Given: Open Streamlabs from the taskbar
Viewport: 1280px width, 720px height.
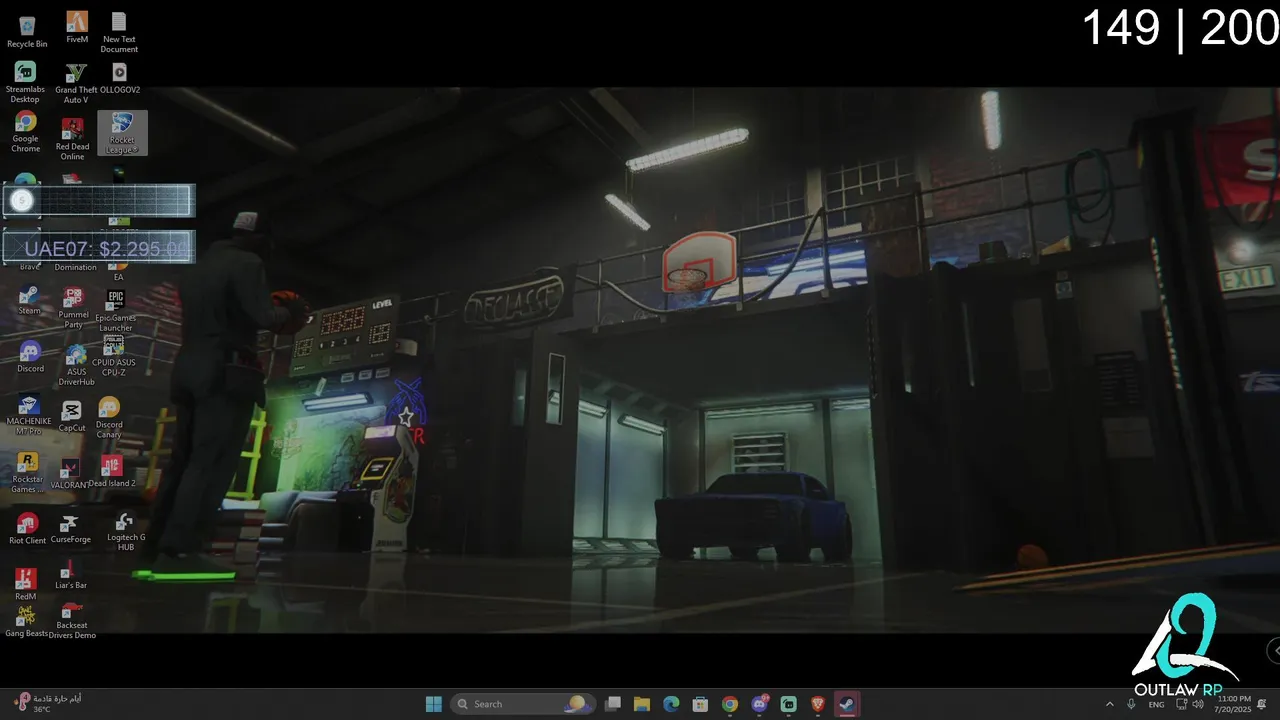Looking at the screenshot, I should [788, 704].
